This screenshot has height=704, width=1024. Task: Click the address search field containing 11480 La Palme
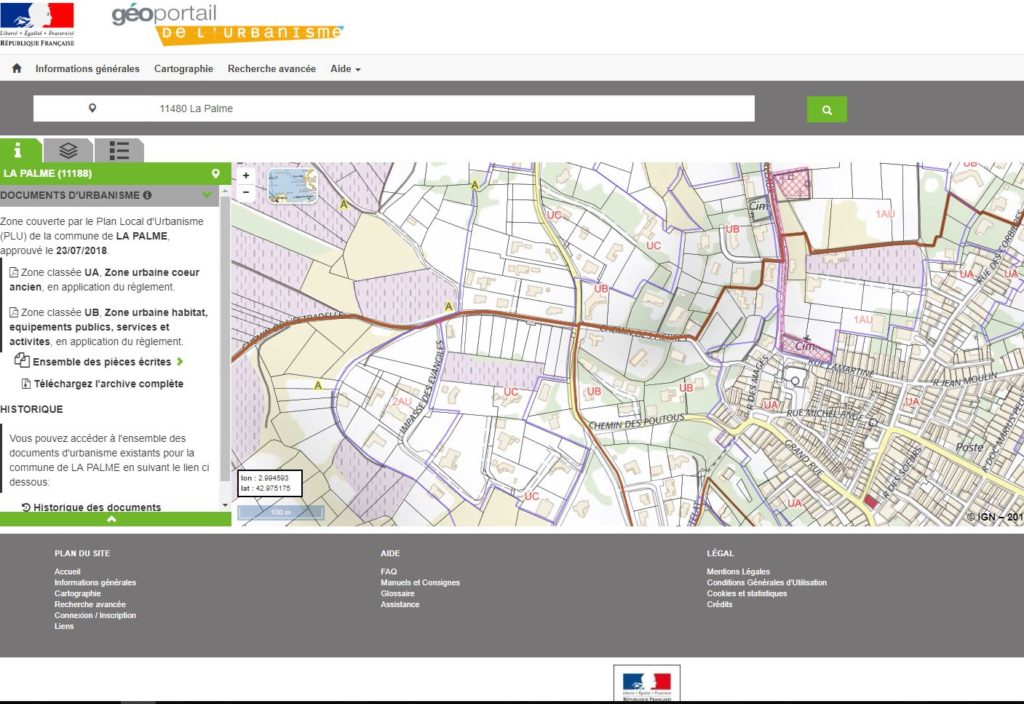(x=394, y=108)
